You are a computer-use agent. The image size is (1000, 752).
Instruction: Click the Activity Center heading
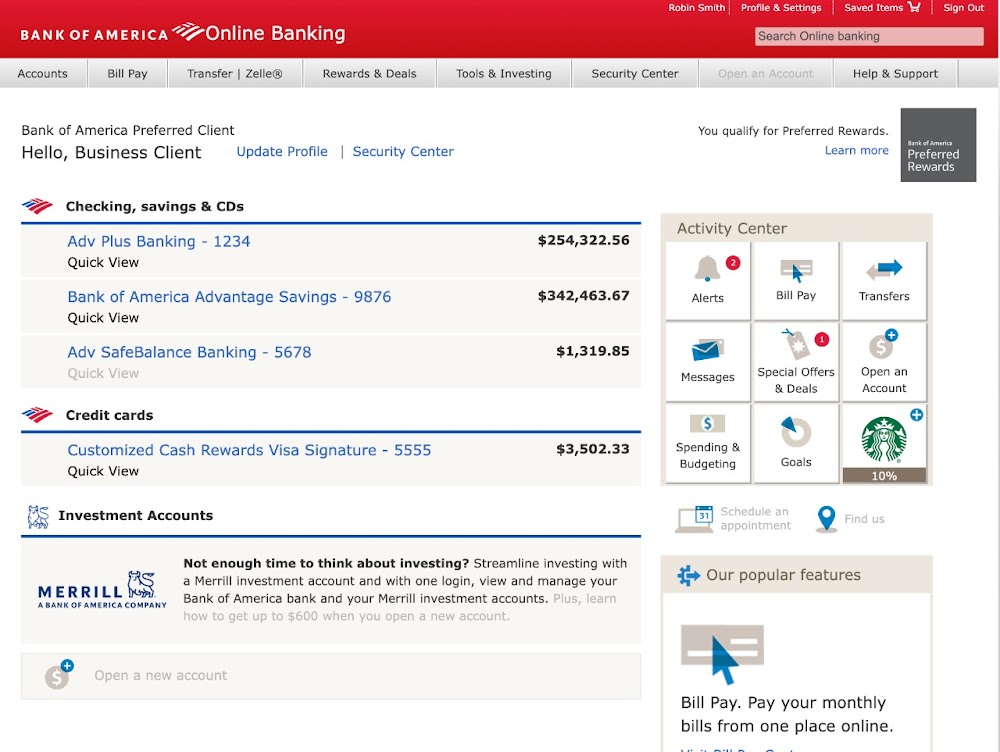[732, 228]
